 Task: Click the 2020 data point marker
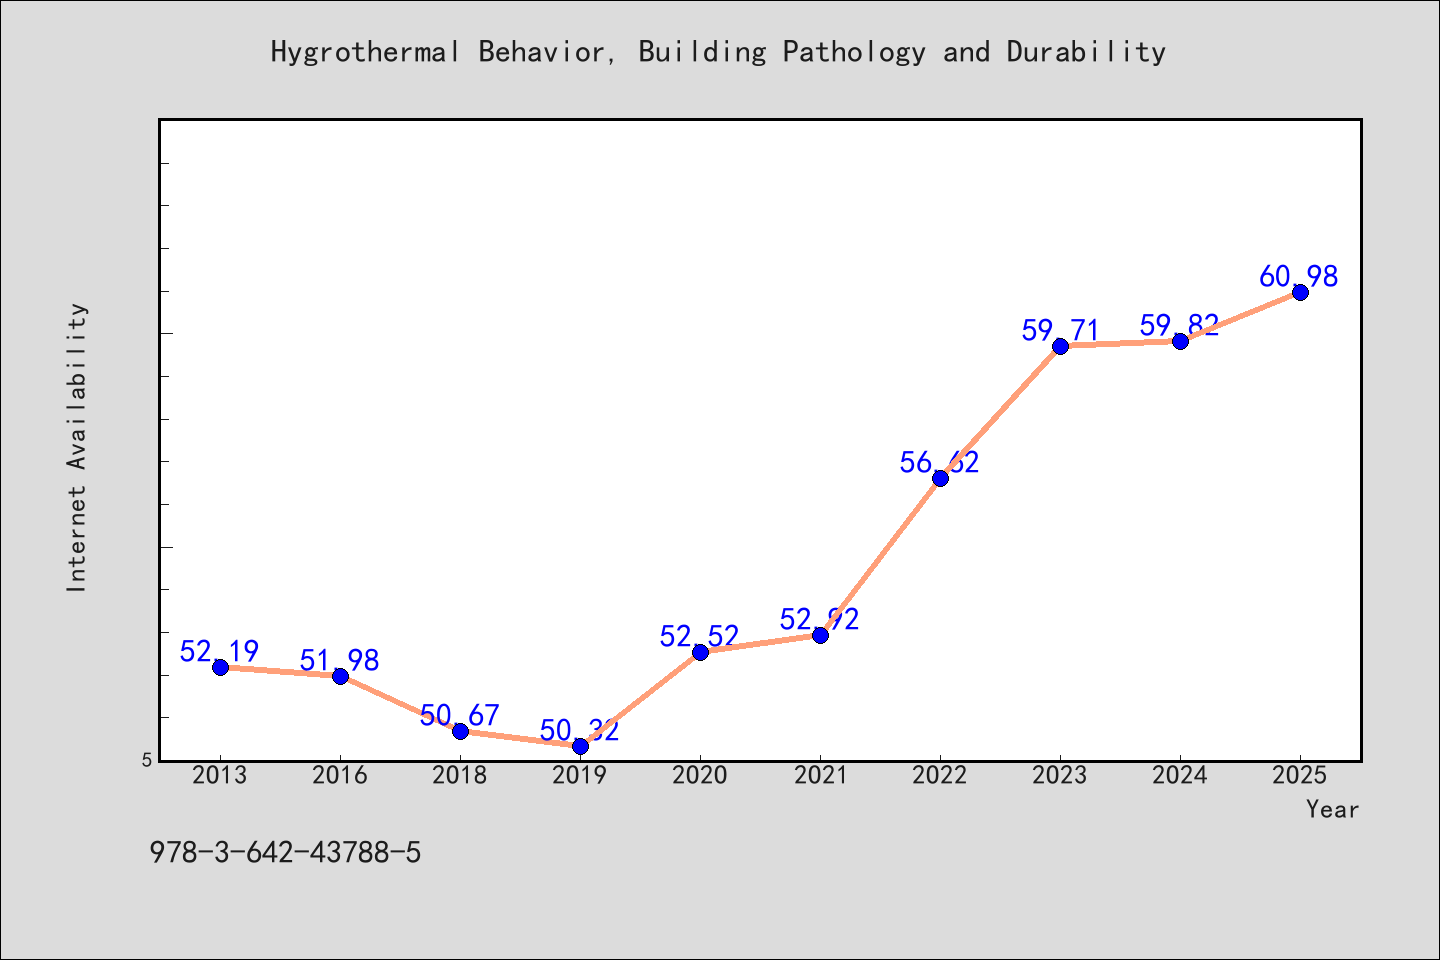click(x=700, y=652)
